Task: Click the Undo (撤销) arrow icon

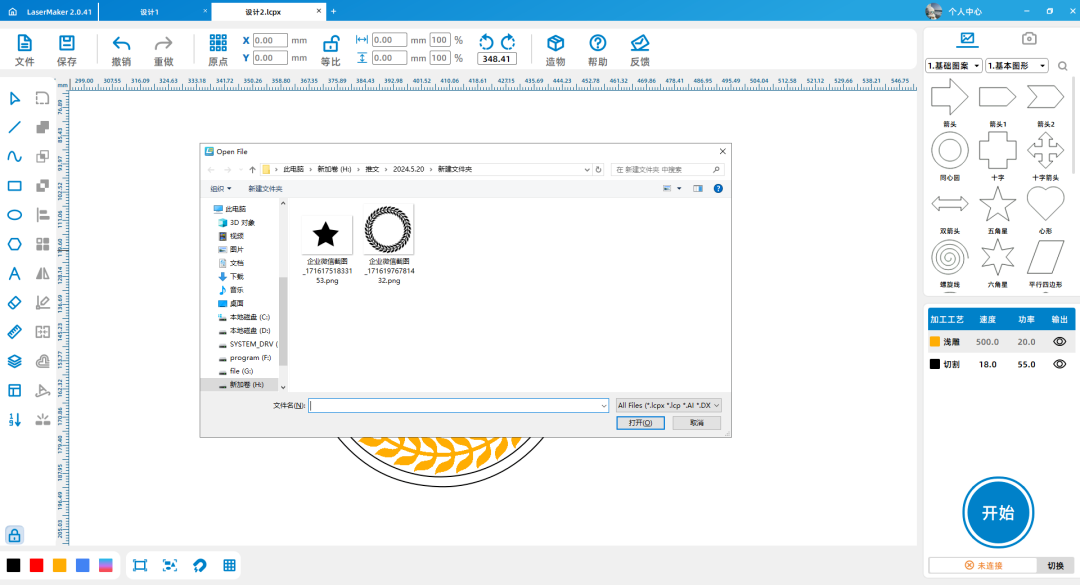Action: click(121, 44)
